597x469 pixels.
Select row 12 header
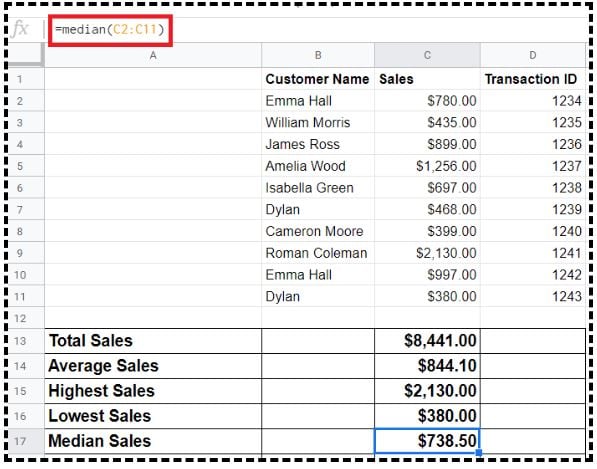click(x=20, y=318)
